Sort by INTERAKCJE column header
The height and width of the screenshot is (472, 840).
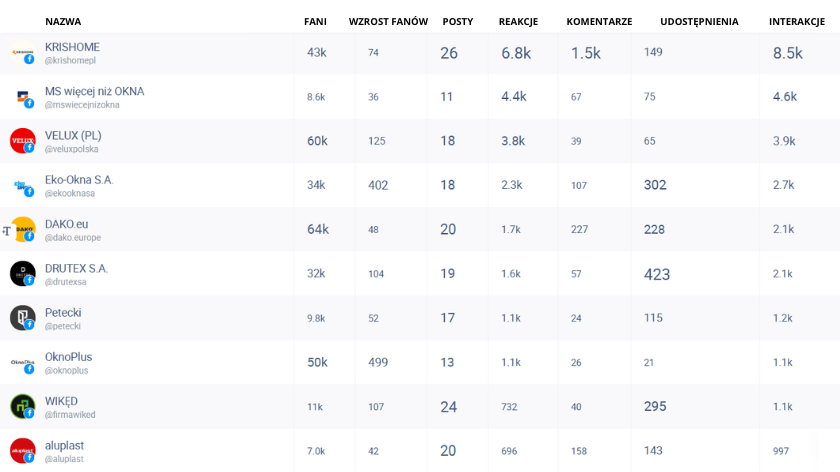[797, 21]
